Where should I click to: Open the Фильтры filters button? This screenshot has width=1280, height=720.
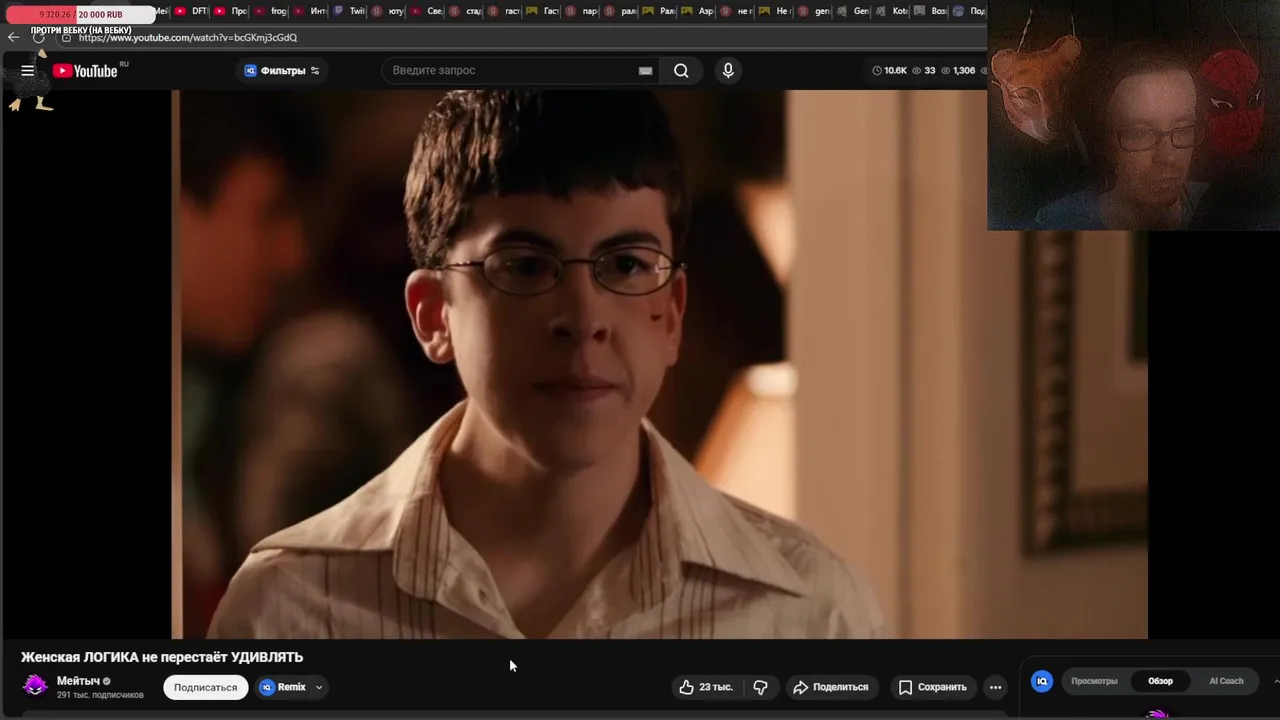(282, 70)
